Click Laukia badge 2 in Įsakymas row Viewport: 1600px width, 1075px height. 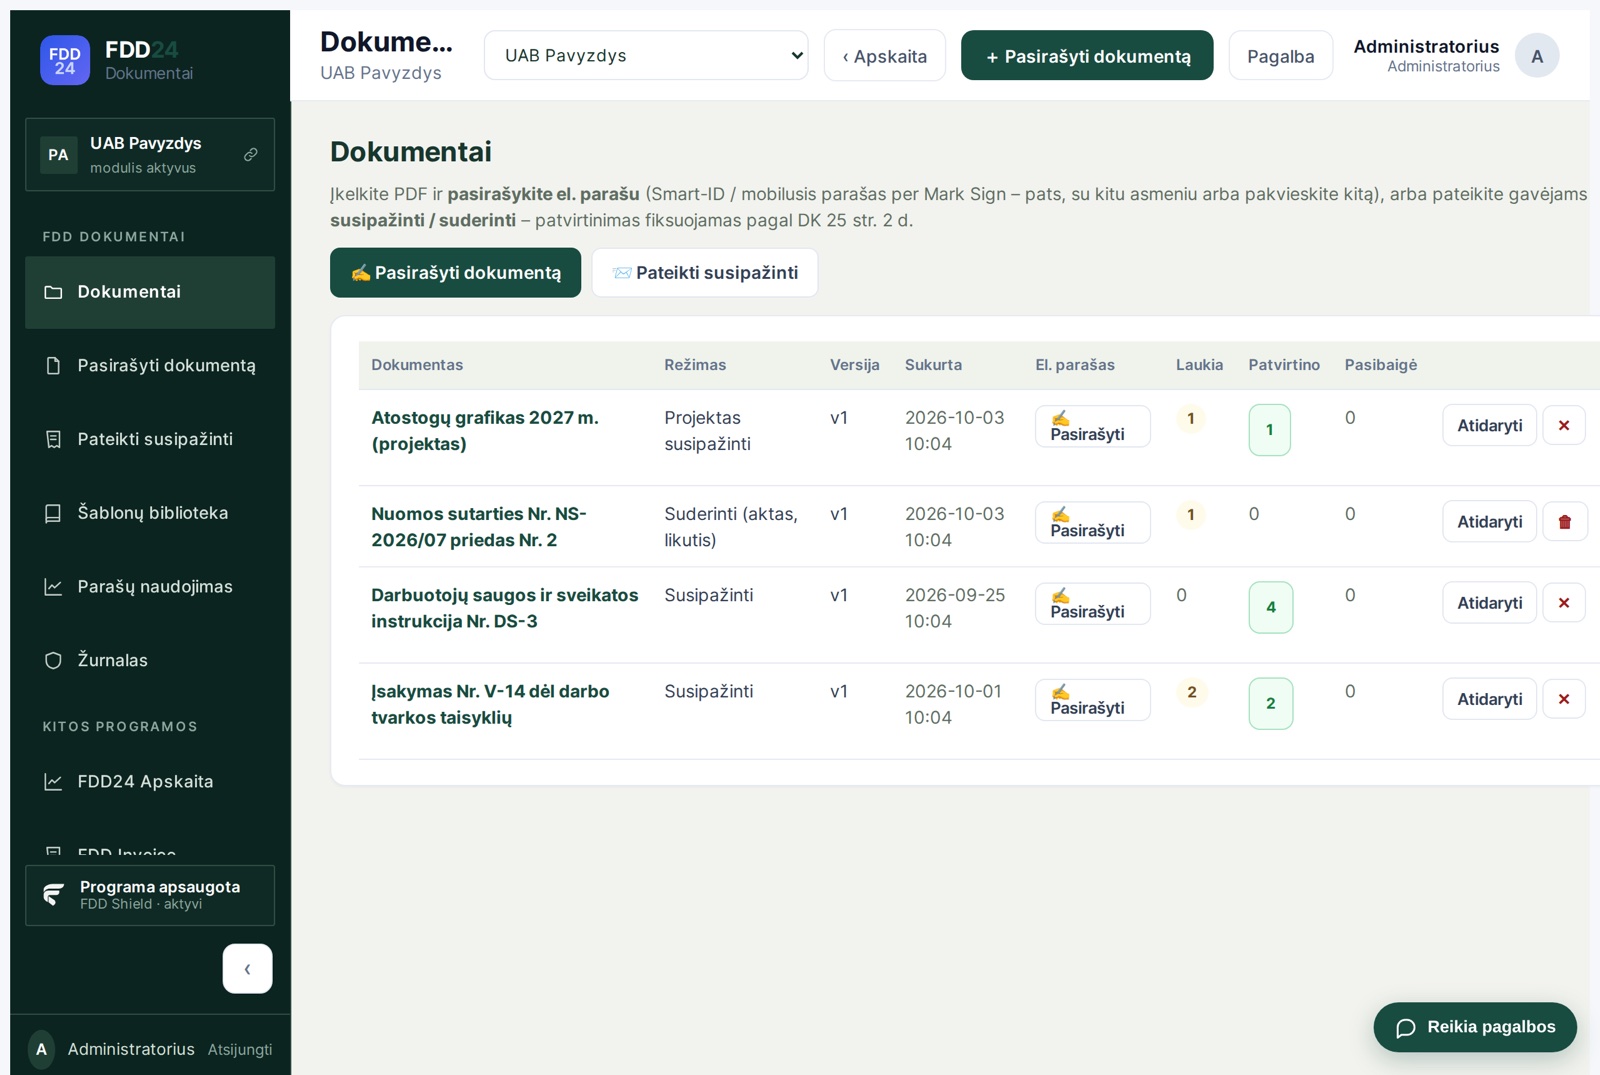click(1191, 692)
